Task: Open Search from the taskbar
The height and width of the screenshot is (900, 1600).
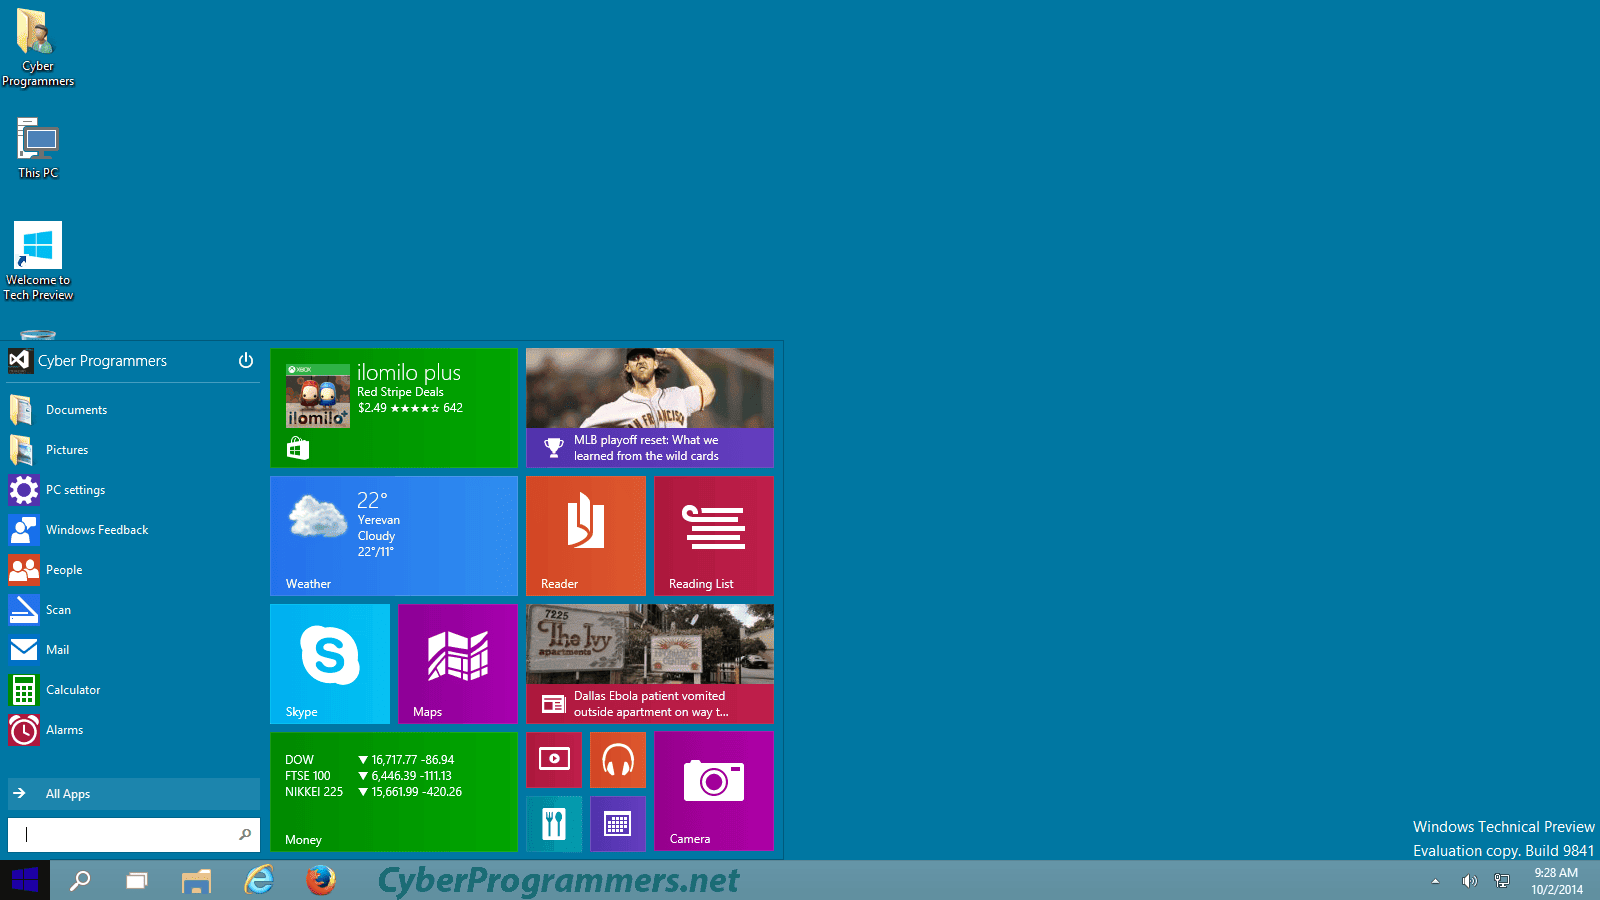Action: click(x=80, y=880)
